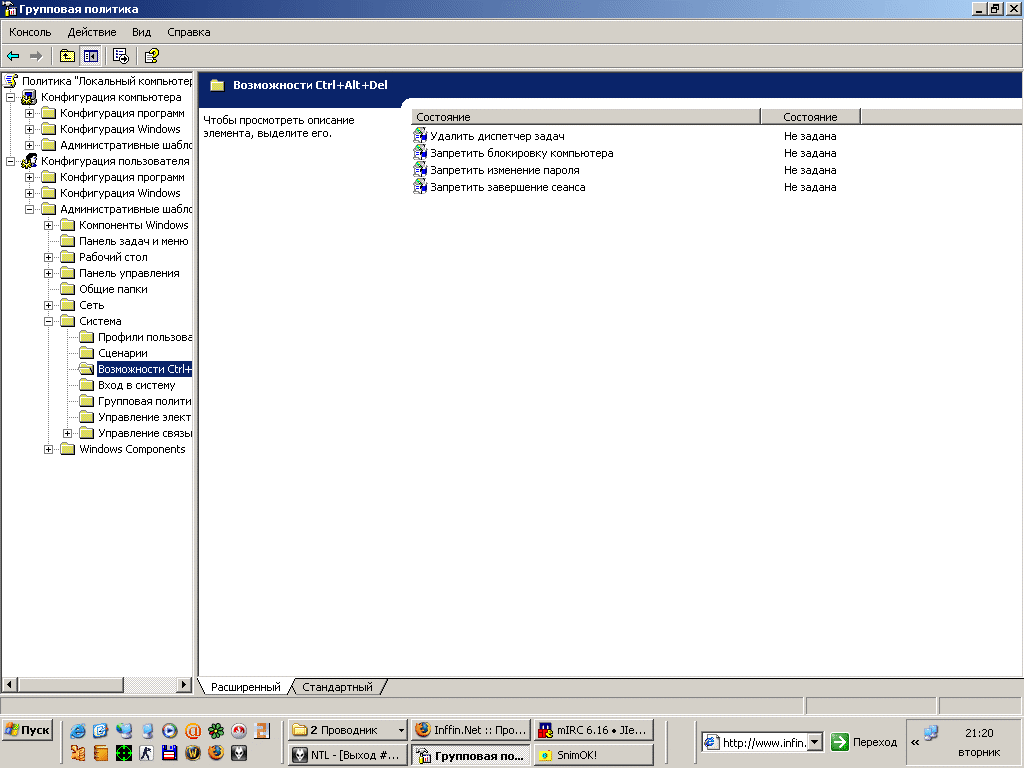Select 'Вход в систему' folder in tree
The width and height of the screenshot is (1024, 768).
pyautogui.click(x=136, y=385)
